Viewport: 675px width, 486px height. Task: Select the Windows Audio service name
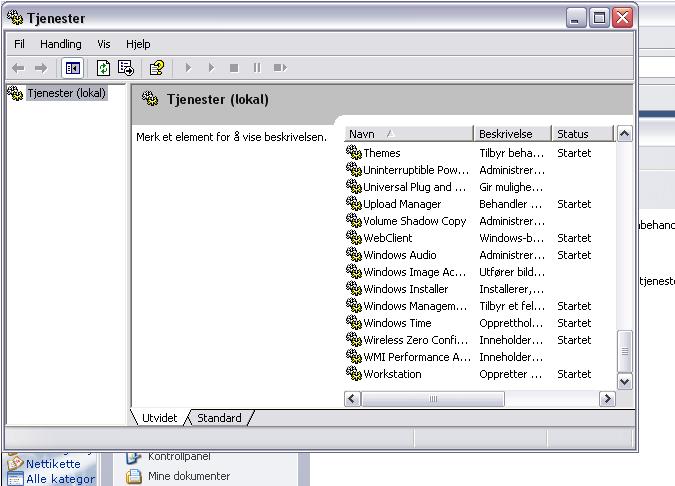[399, 255]
